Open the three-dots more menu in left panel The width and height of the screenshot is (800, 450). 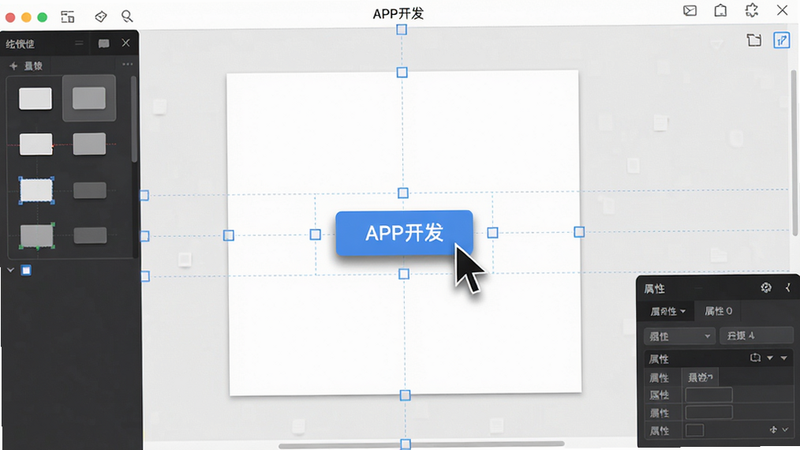pos(128,64)
